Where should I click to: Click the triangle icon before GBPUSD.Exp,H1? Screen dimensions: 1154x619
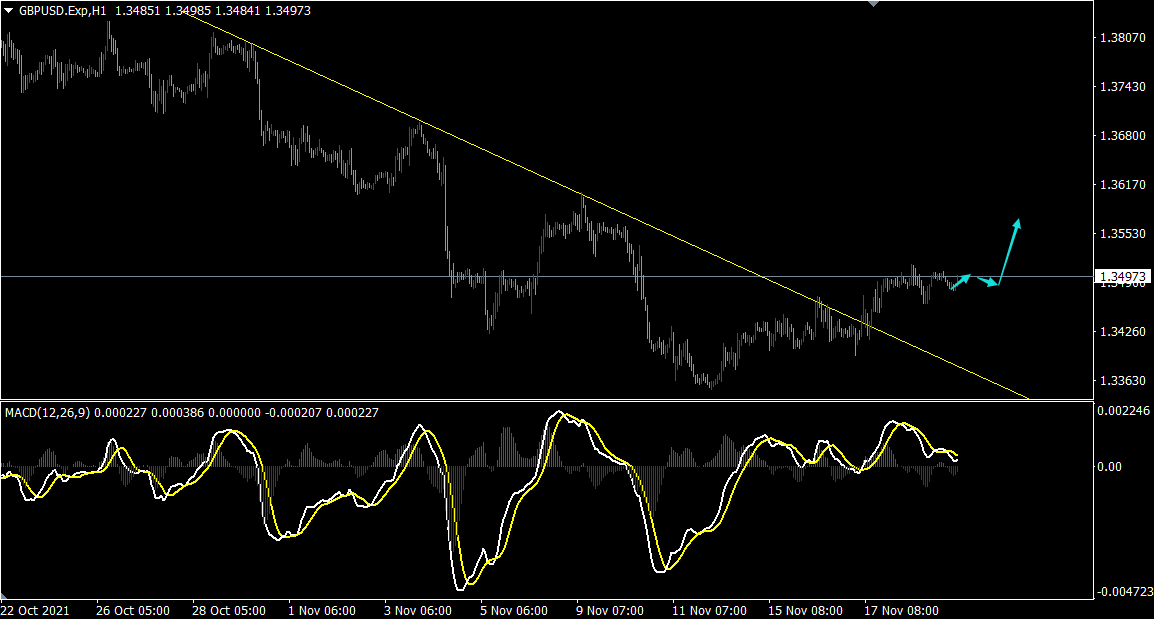tap(9, 11)
